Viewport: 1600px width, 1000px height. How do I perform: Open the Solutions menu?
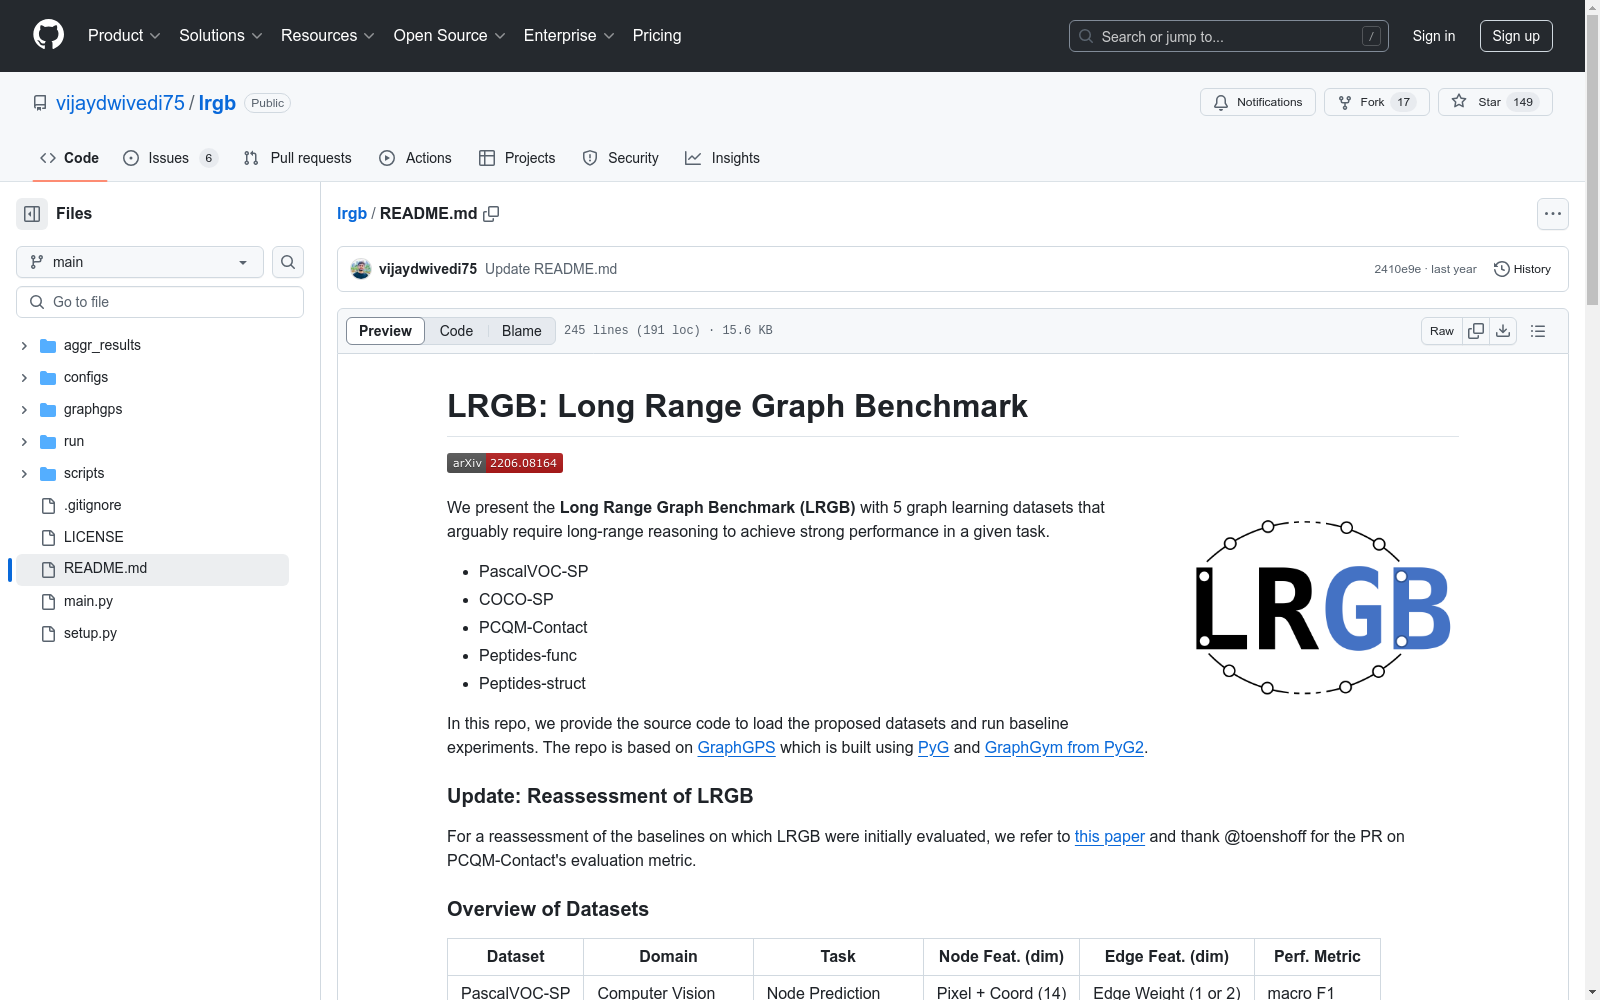click(x=219, y=35)
